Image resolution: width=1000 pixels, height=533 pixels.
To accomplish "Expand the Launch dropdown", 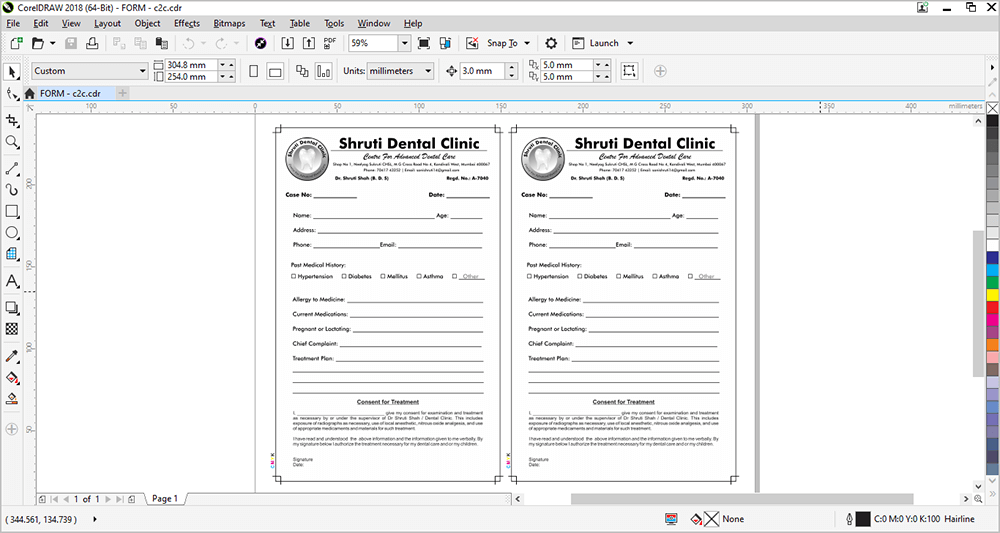I will [630, 43].
